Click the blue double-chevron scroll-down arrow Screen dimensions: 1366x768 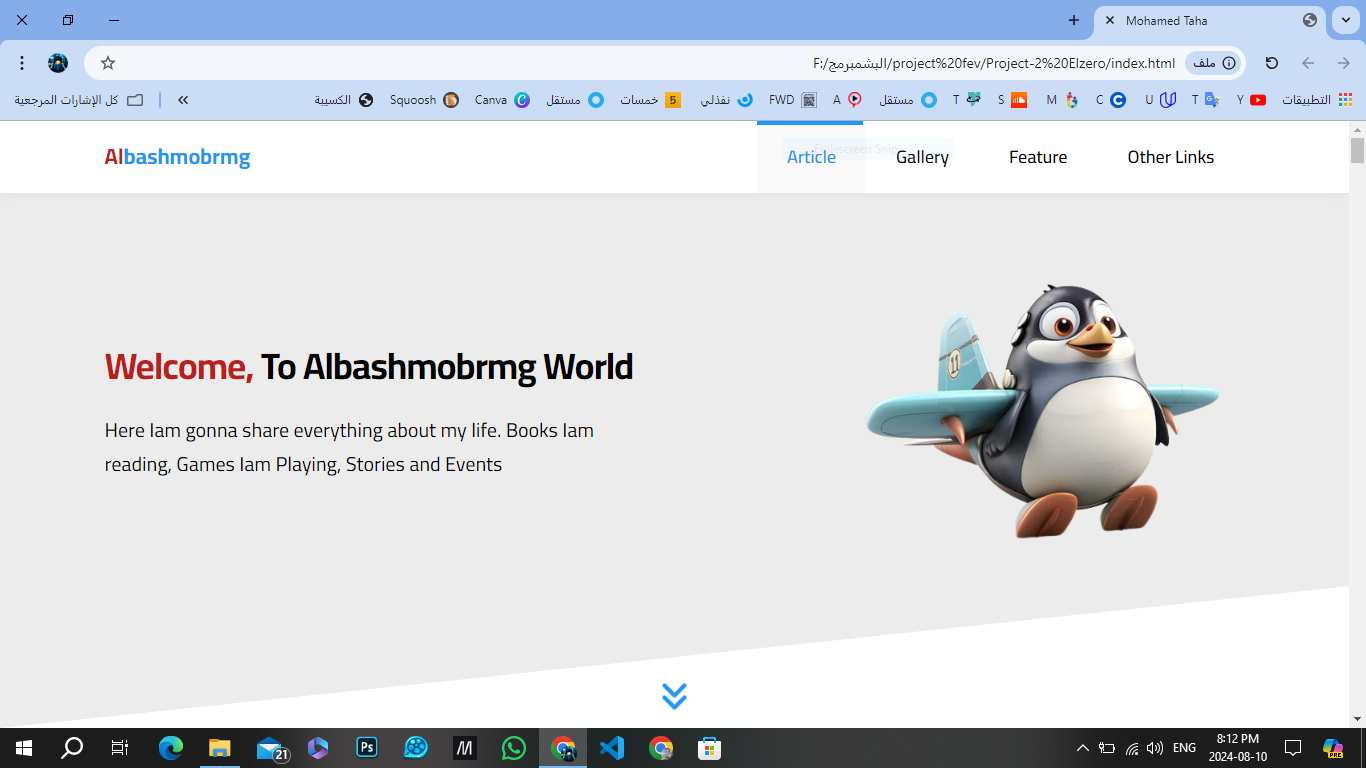tap(674, 696)
